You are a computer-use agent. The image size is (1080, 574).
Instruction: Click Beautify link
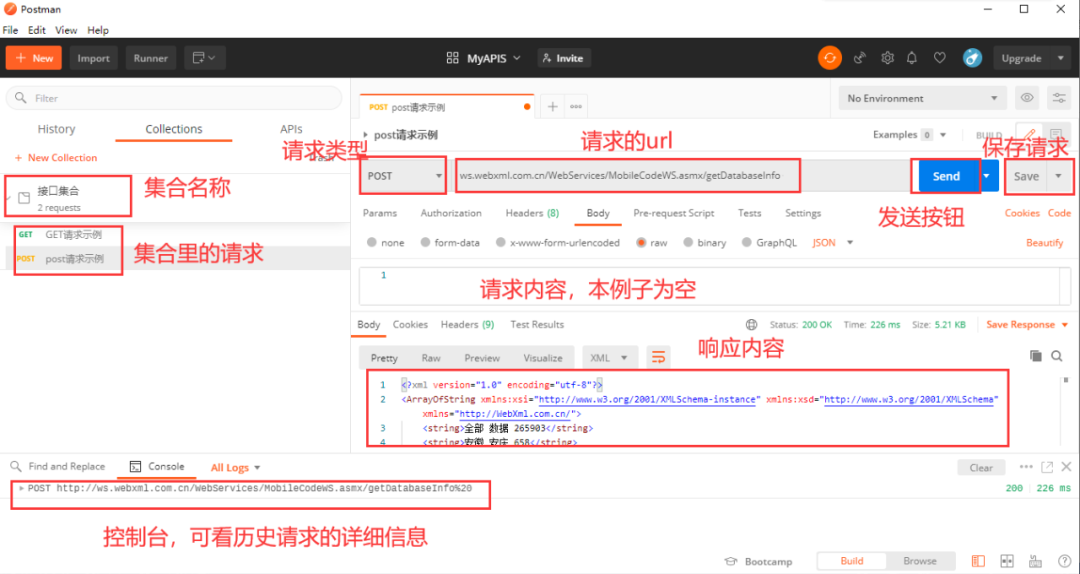click(x=1045, y=243)
